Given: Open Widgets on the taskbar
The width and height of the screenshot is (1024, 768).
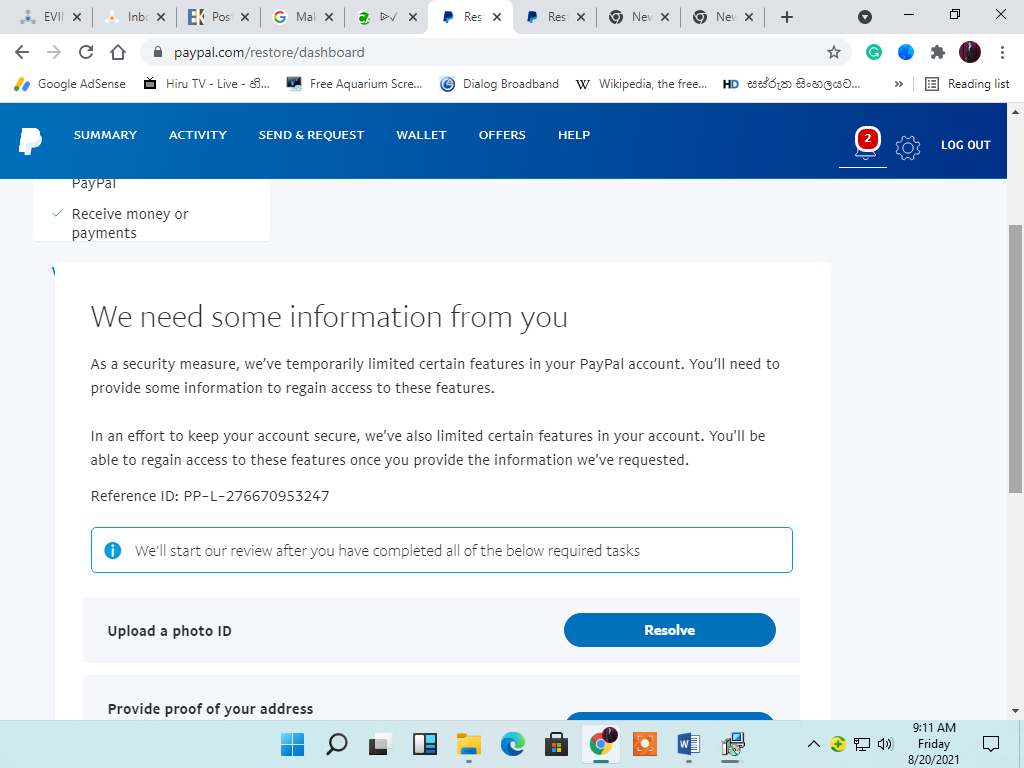Looking at the screenshot, I should [424, 744].
